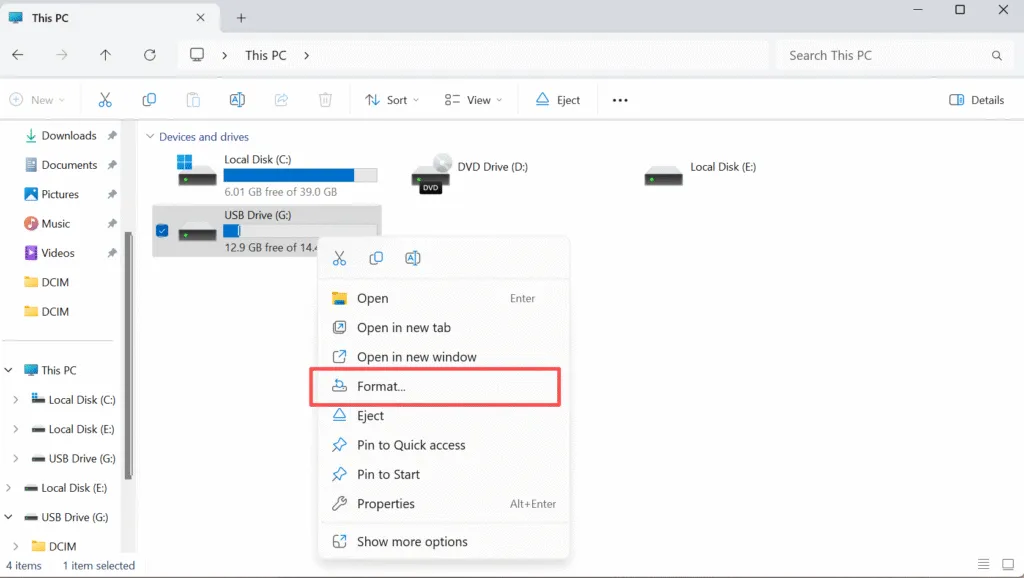This screenshot has height=578, width=1024.
Task: Toggle the Details pane on
Action: click(x=977, y=100)
